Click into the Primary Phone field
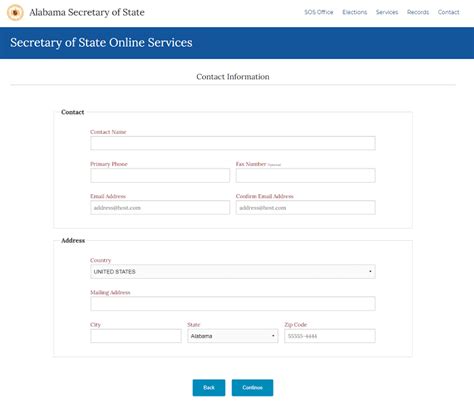 pos(160,175)
